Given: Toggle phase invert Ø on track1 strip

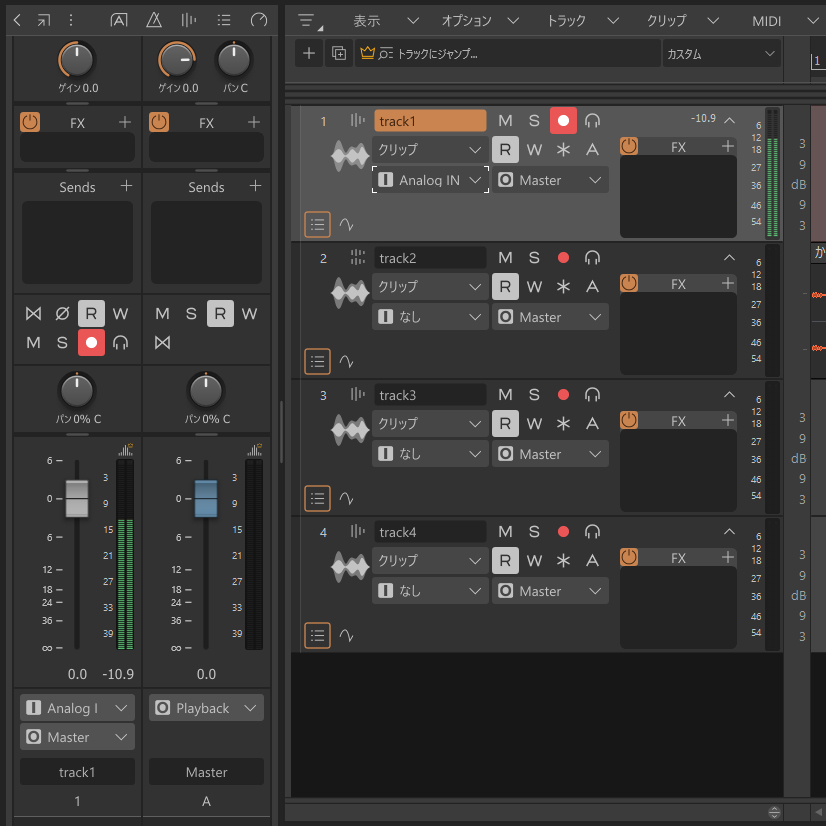Looking at the screenshot, I should click(62, 314).
